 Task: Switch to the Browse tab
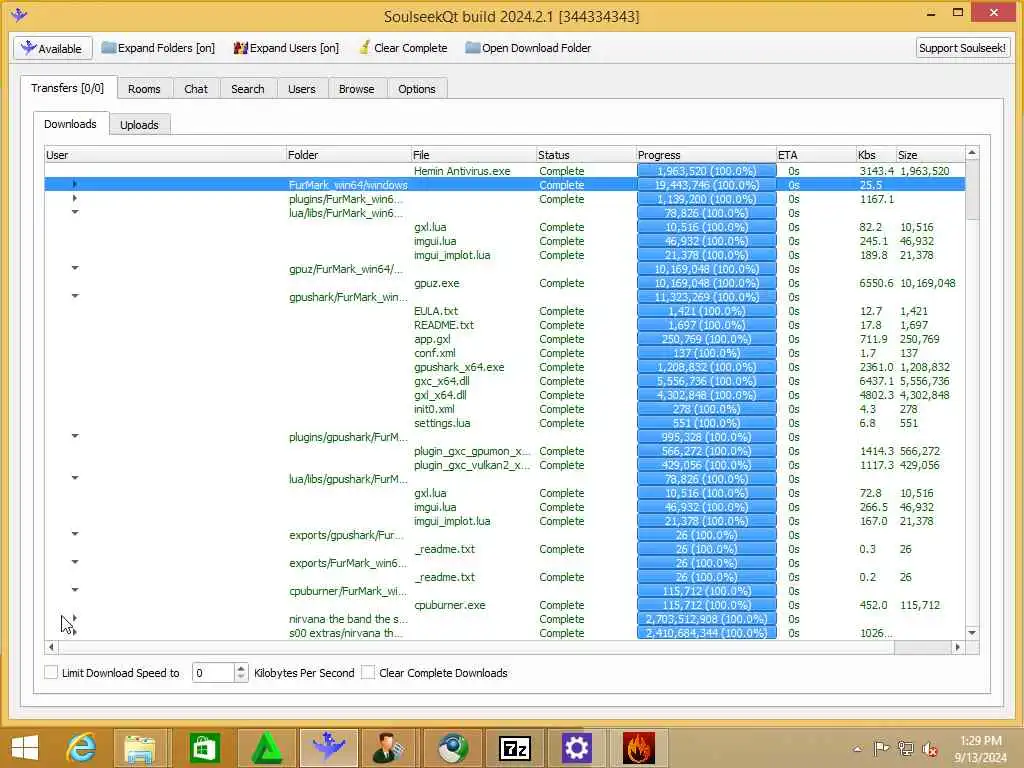[x=357, y=89]
